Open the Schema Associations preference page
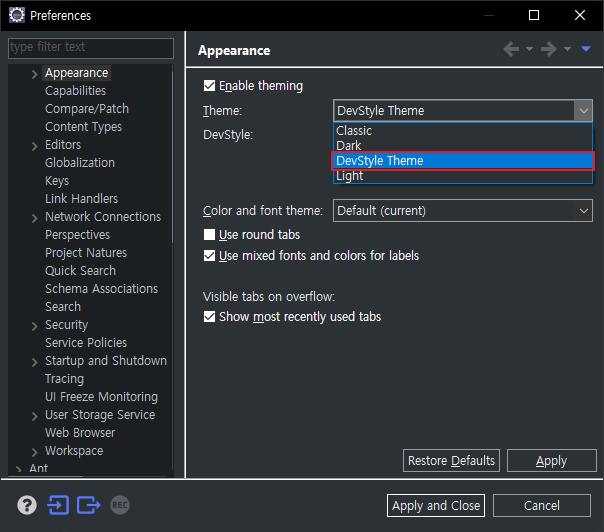This screenshot has width=604, height=532. [x=101, y=289]
